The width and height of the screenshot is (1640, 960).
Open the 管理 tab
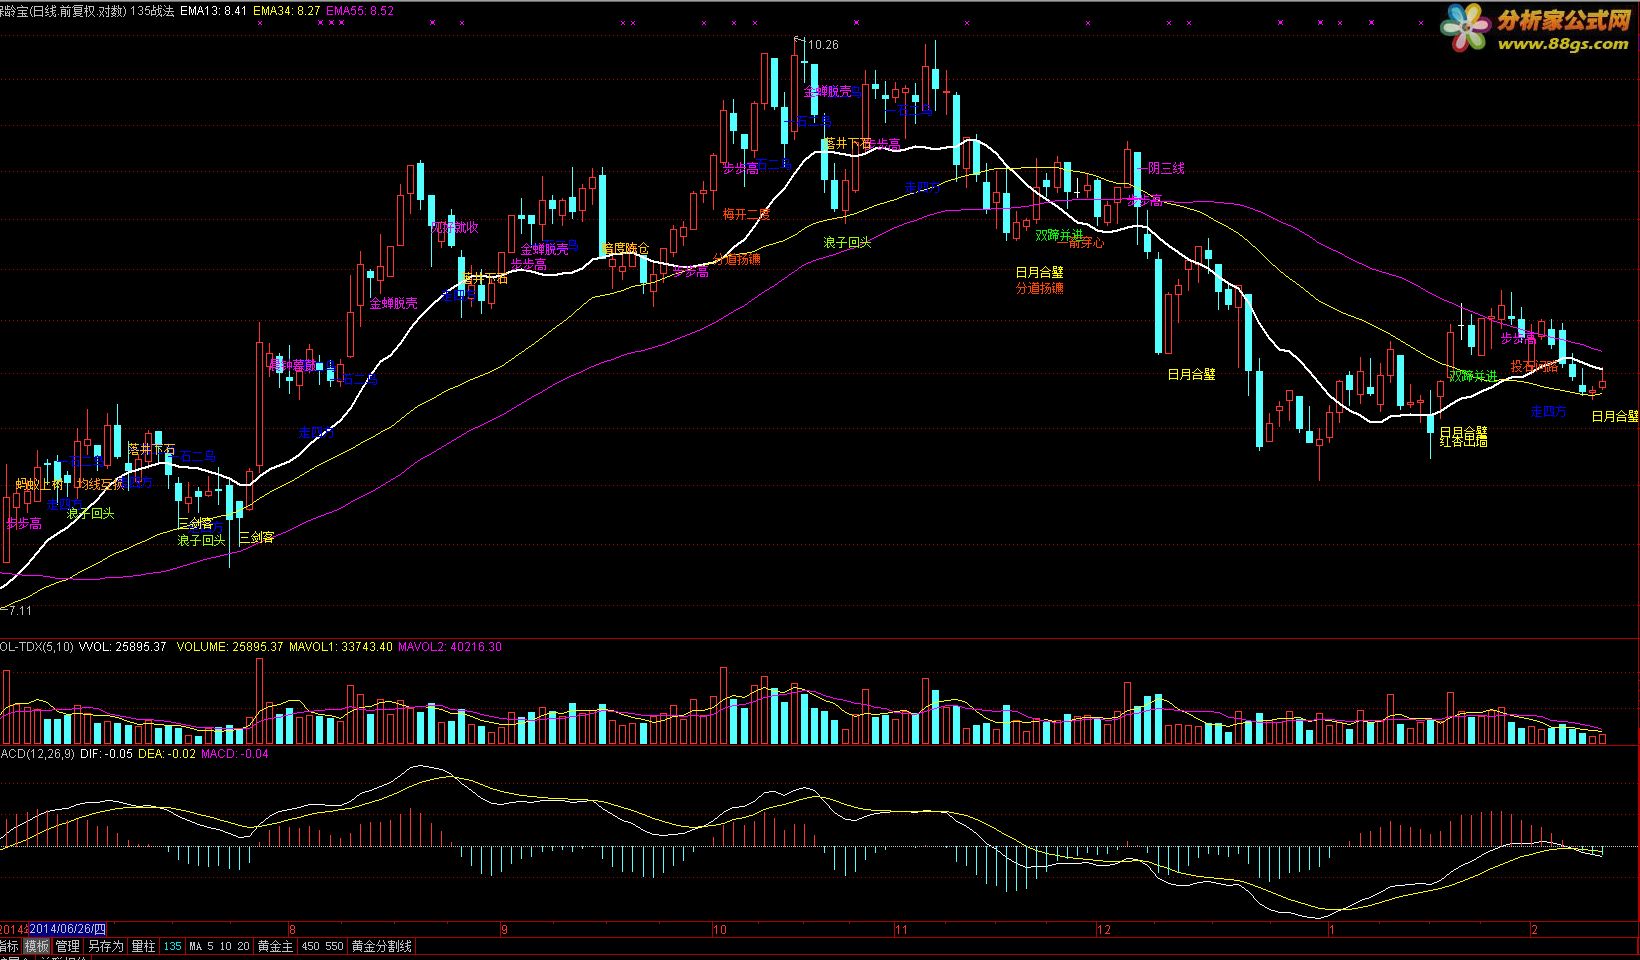click(x=67, y=946)
